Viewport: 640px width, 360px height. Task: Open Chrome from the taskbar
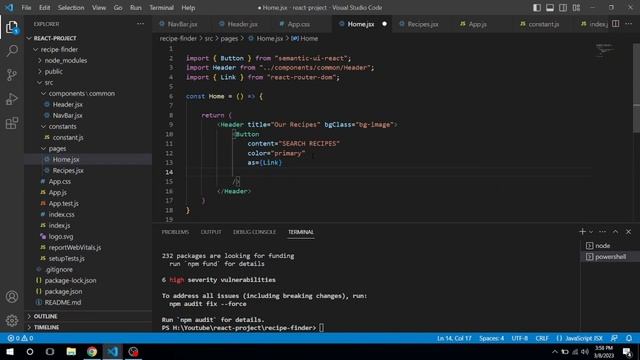tap(92, 351)
